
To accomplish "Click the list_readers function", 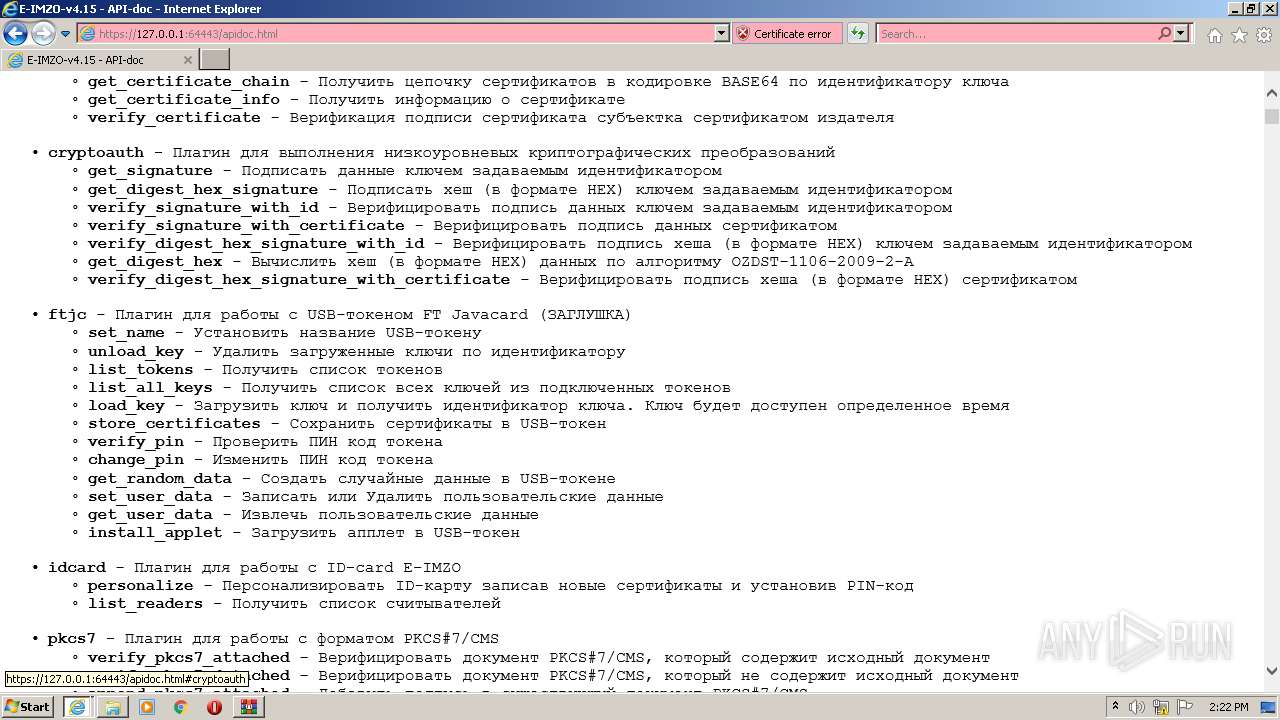I will (x=145, y=604).
